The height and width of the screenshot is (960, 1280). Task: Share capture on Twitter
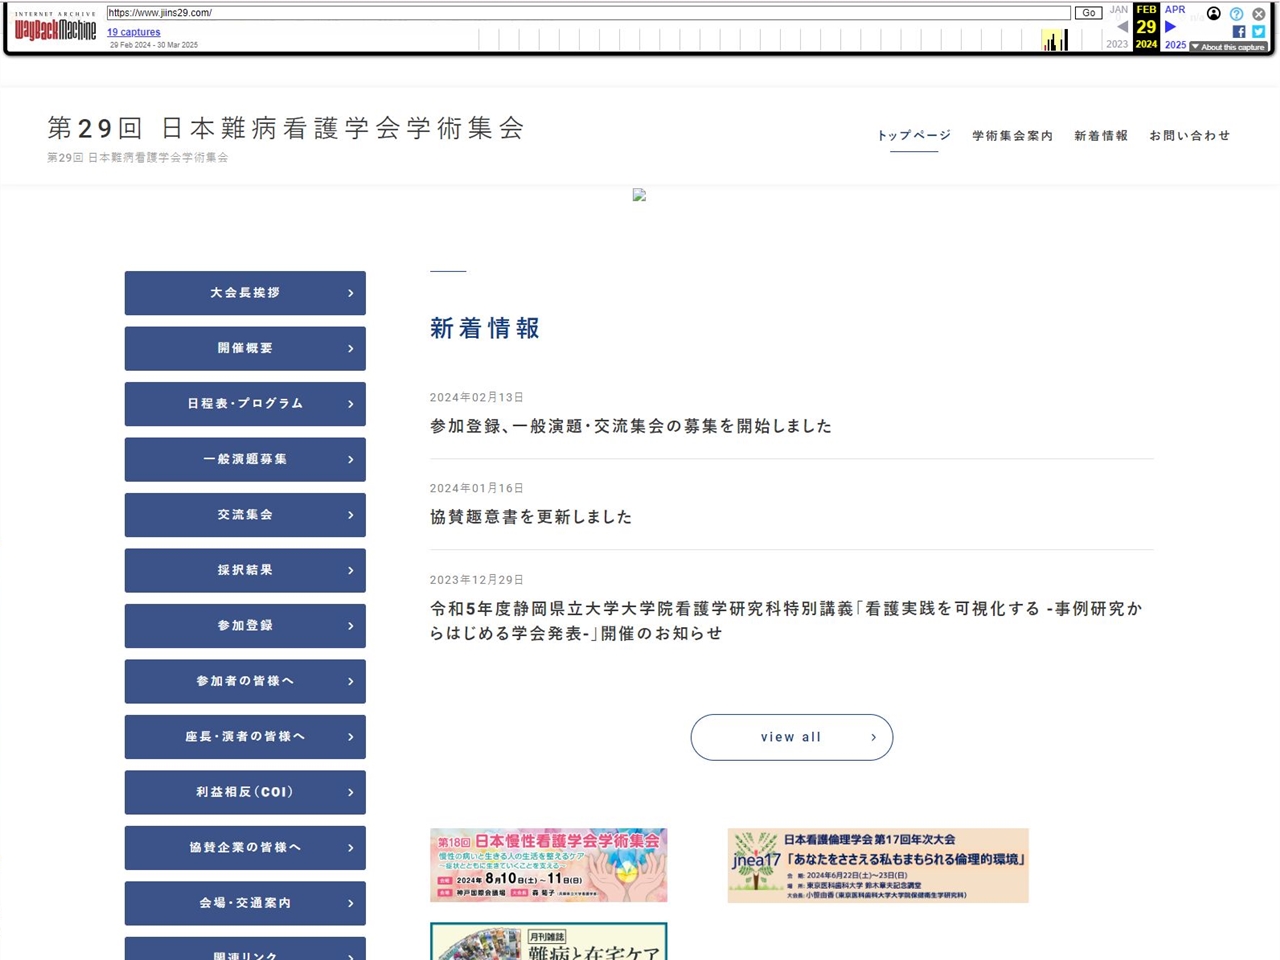(x=1259, y=32)
